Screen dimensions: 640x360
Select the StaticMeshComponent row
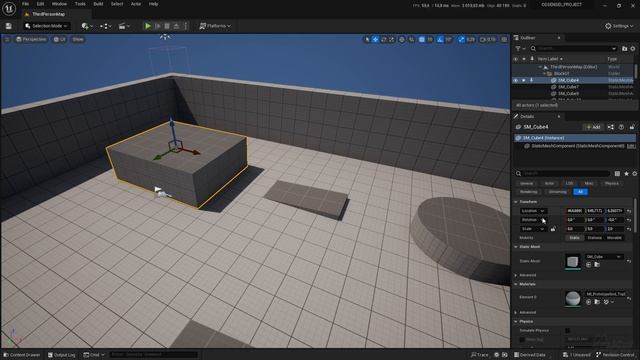click(x=575, y=146)
